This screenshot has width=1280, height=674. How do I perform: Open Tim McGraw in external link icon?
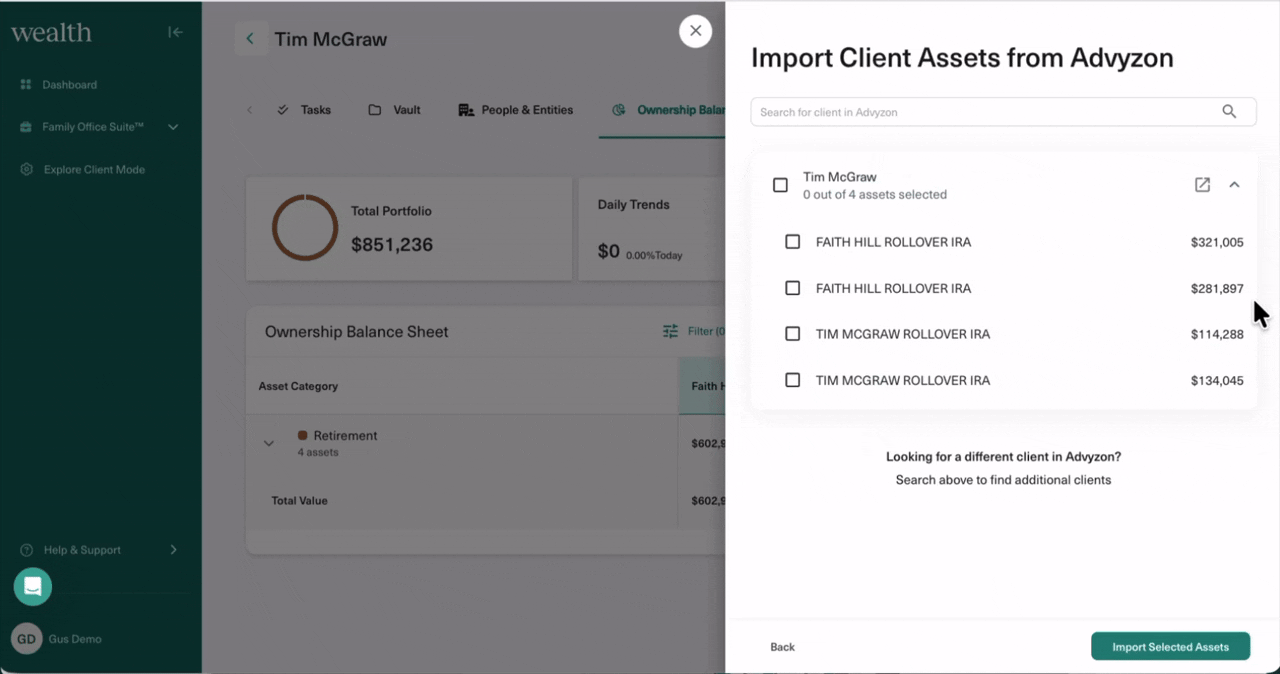click(1202, 185)
